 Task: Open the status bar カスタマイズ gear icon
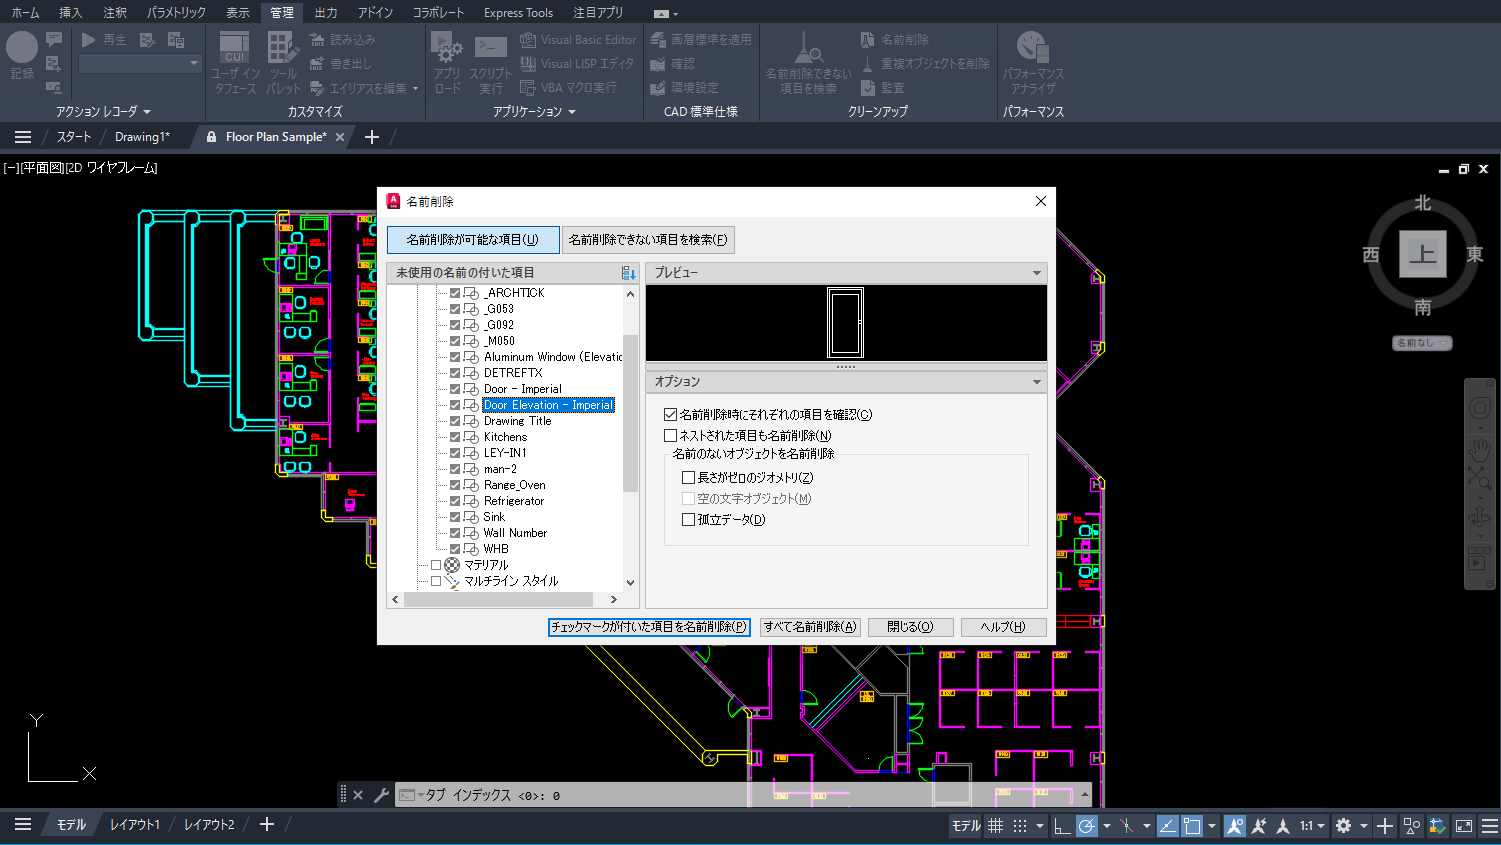[1344, 825]
